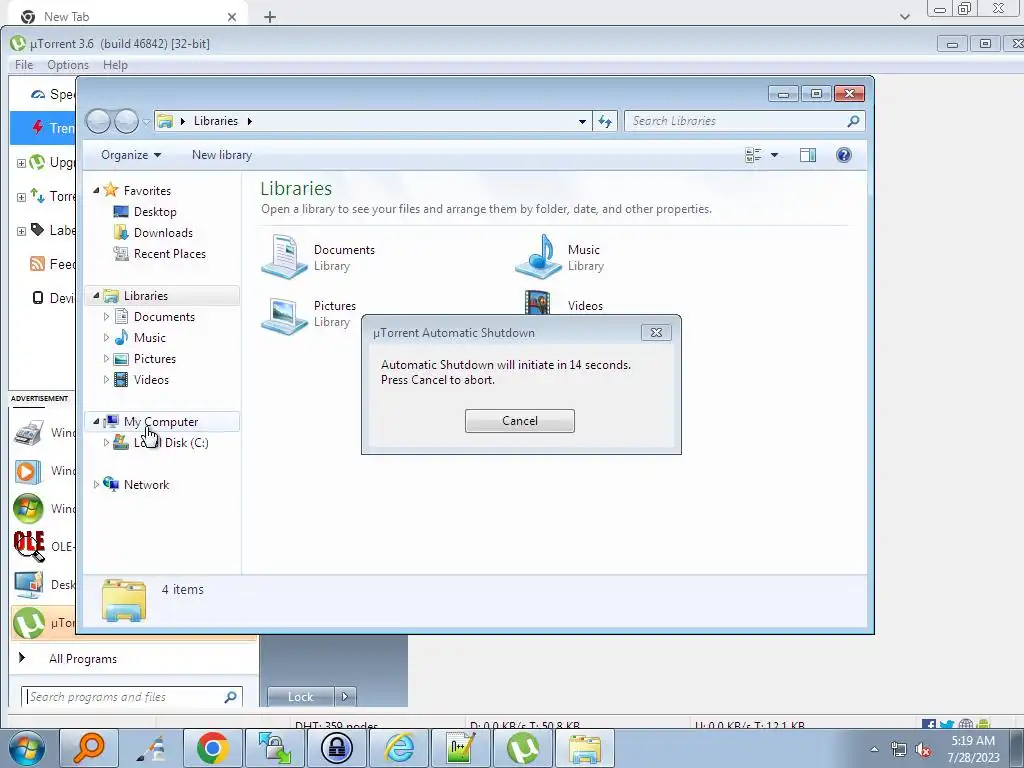Open the Organize dropdown menu

[x=131, y=155]
